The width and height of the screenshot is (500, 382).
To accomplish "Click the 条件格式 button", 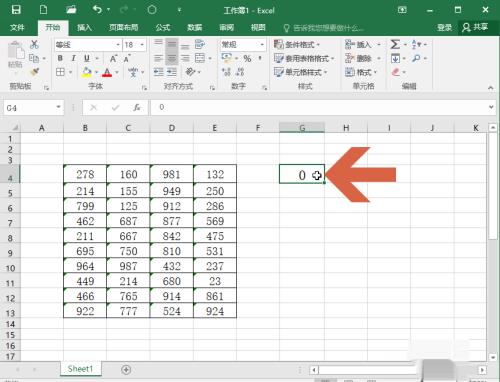I will pyautogui.click(x=297, y=44).
